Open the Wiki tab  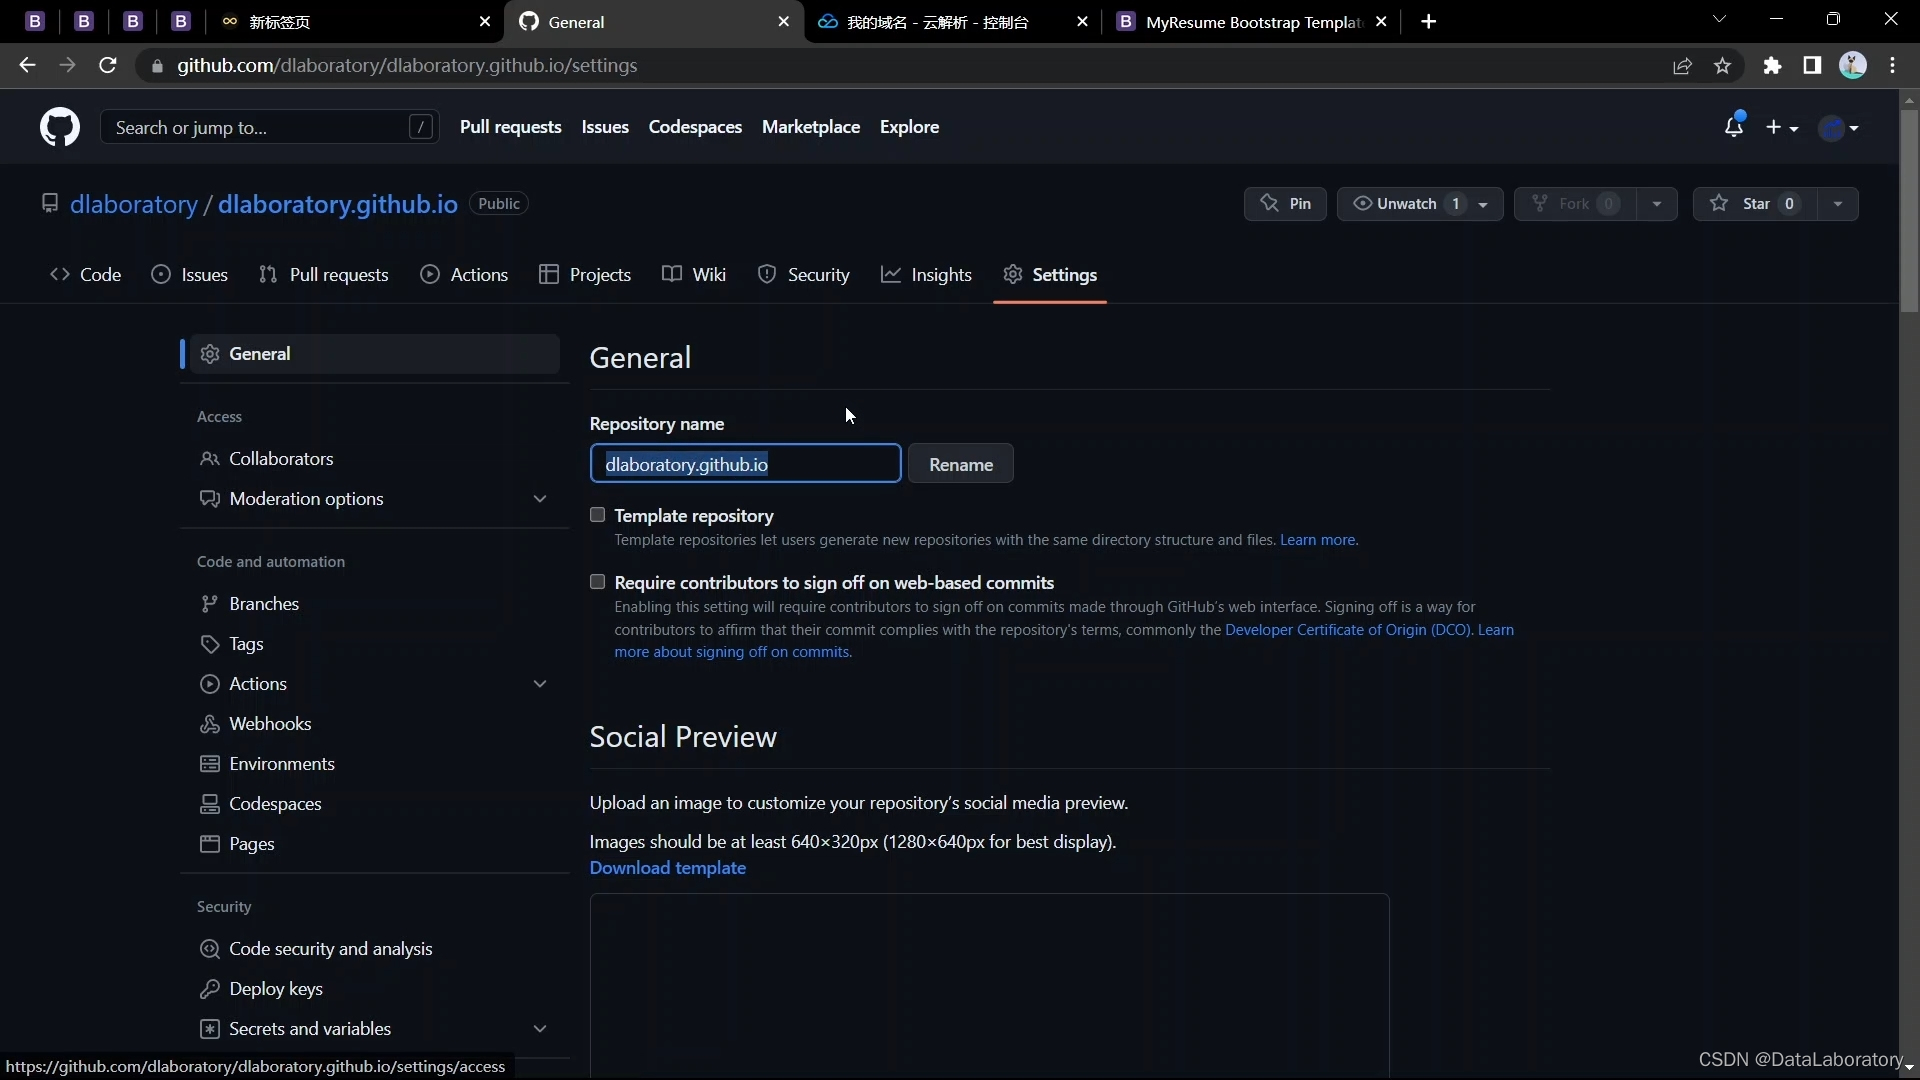point(694,275)
